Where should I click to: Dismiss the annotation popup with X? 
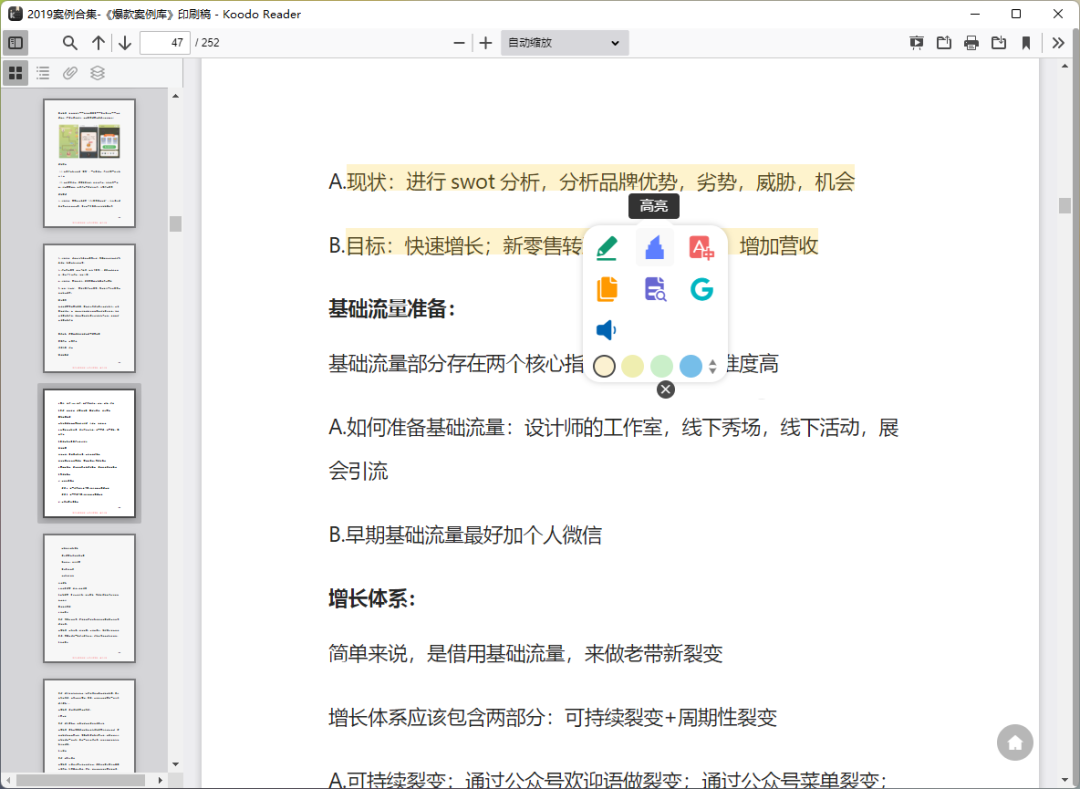(665, 389)
